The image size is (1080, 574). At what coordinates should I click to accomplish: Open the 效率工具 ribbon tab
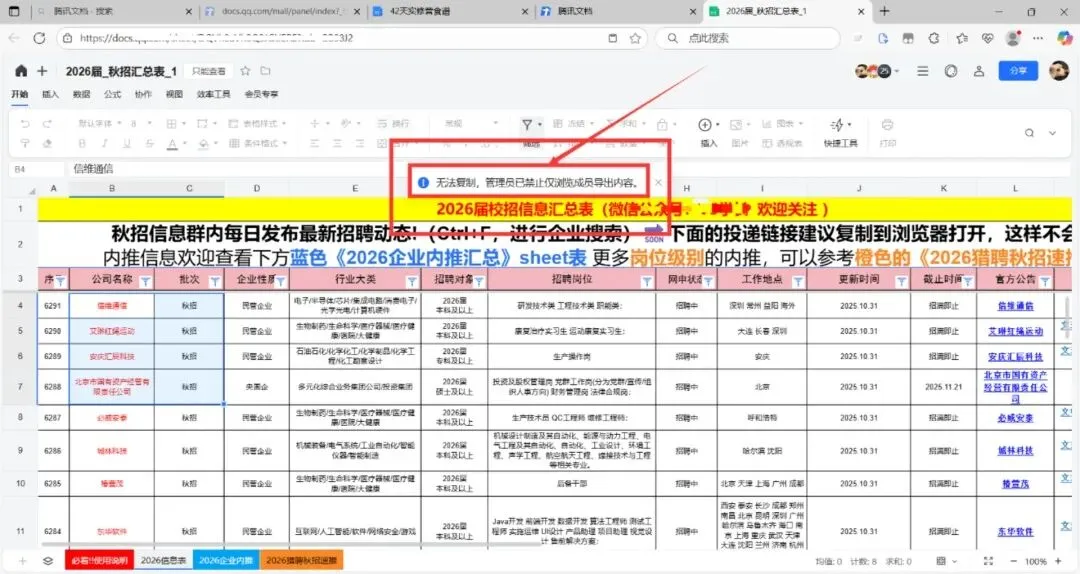pyautogui.click(x=214, y=94)
